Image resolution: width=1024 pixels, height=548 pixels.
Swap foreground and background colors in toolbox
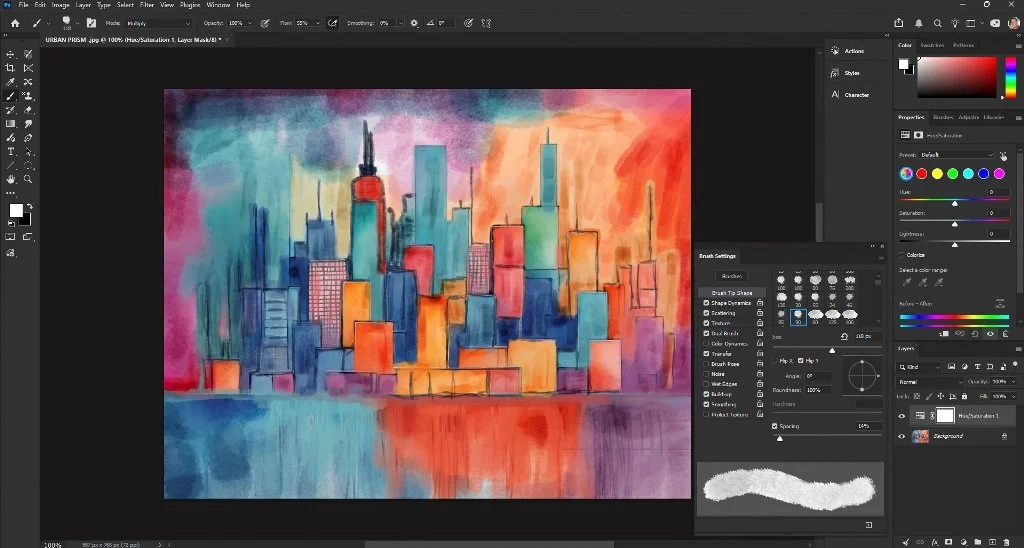(x=29, y=206)
